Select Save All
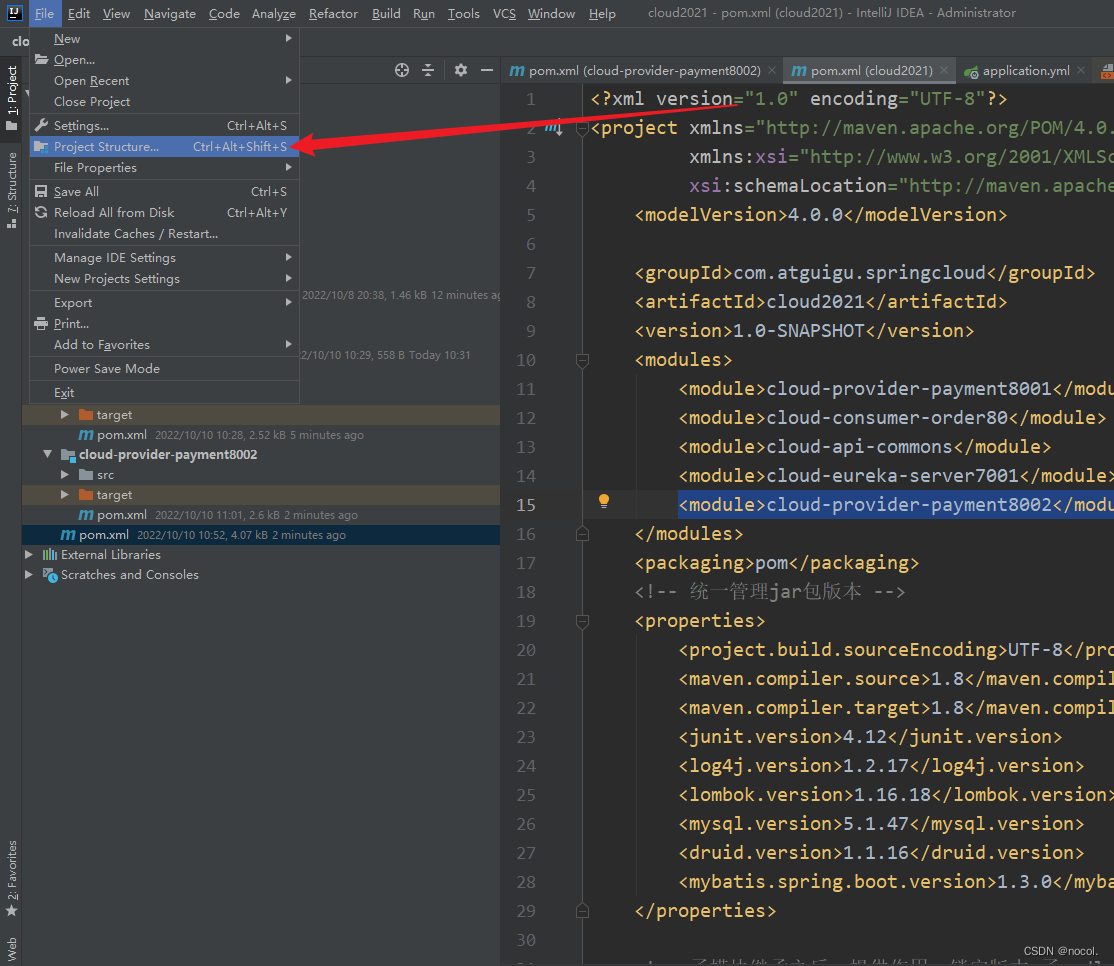The width and height of the screenshot is (1114, 966). pyautogui.click(x=164, y=192)
